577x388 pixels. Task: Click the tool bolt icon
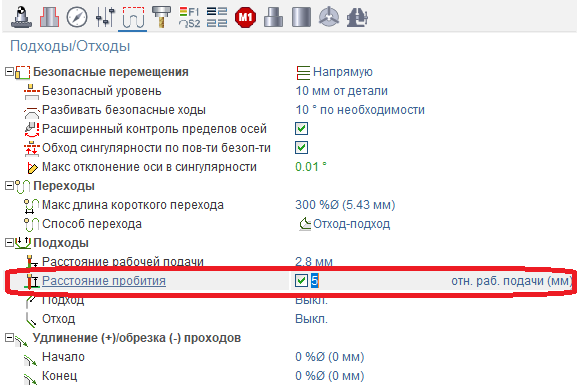click(161, 17)
